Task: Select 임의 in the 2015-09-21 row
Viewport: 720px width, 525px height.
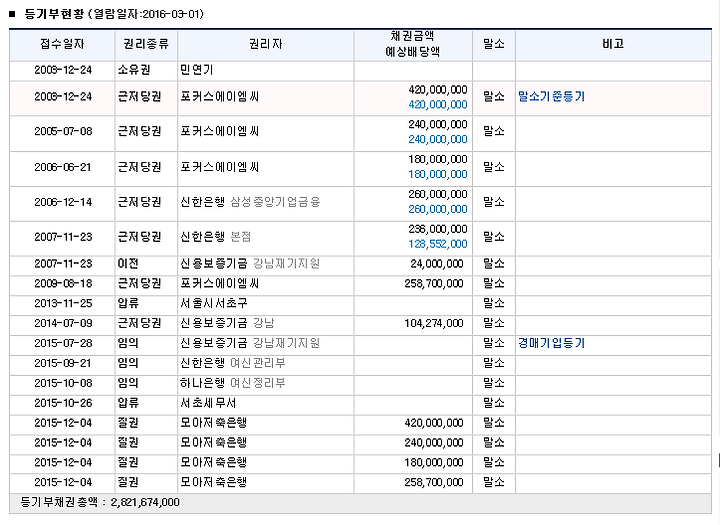Action: pos(128,363)
